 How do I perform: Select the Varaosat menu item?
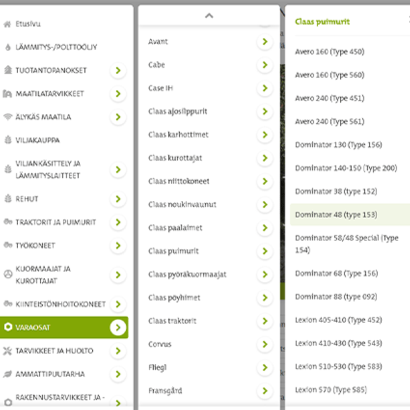coord(64,327)
